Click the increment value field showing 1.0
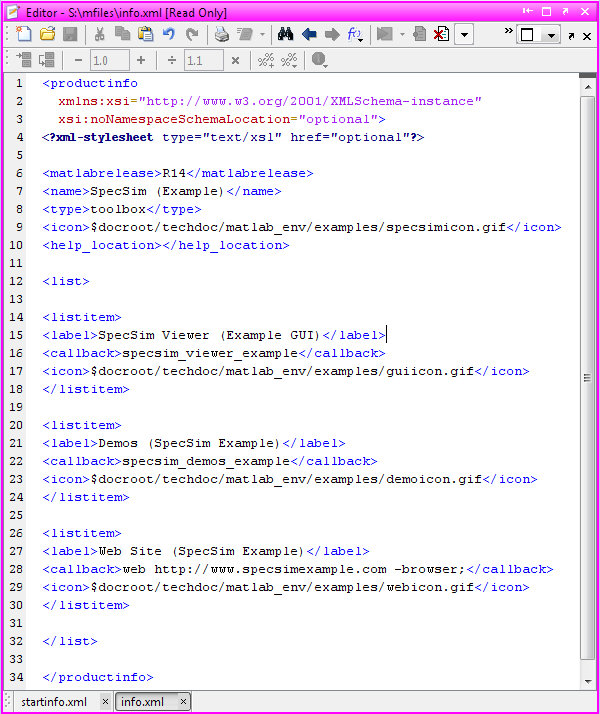Screen dimensions: 600x714 tap(109, 61)
